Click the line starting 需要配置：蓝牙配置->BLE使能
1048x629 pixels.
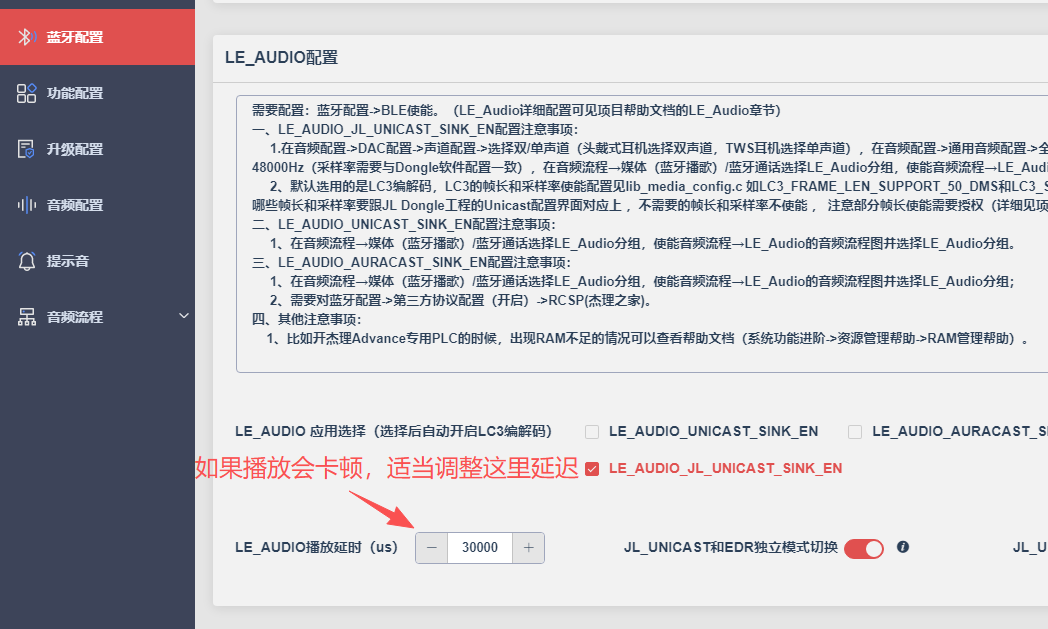click(516, 110)
